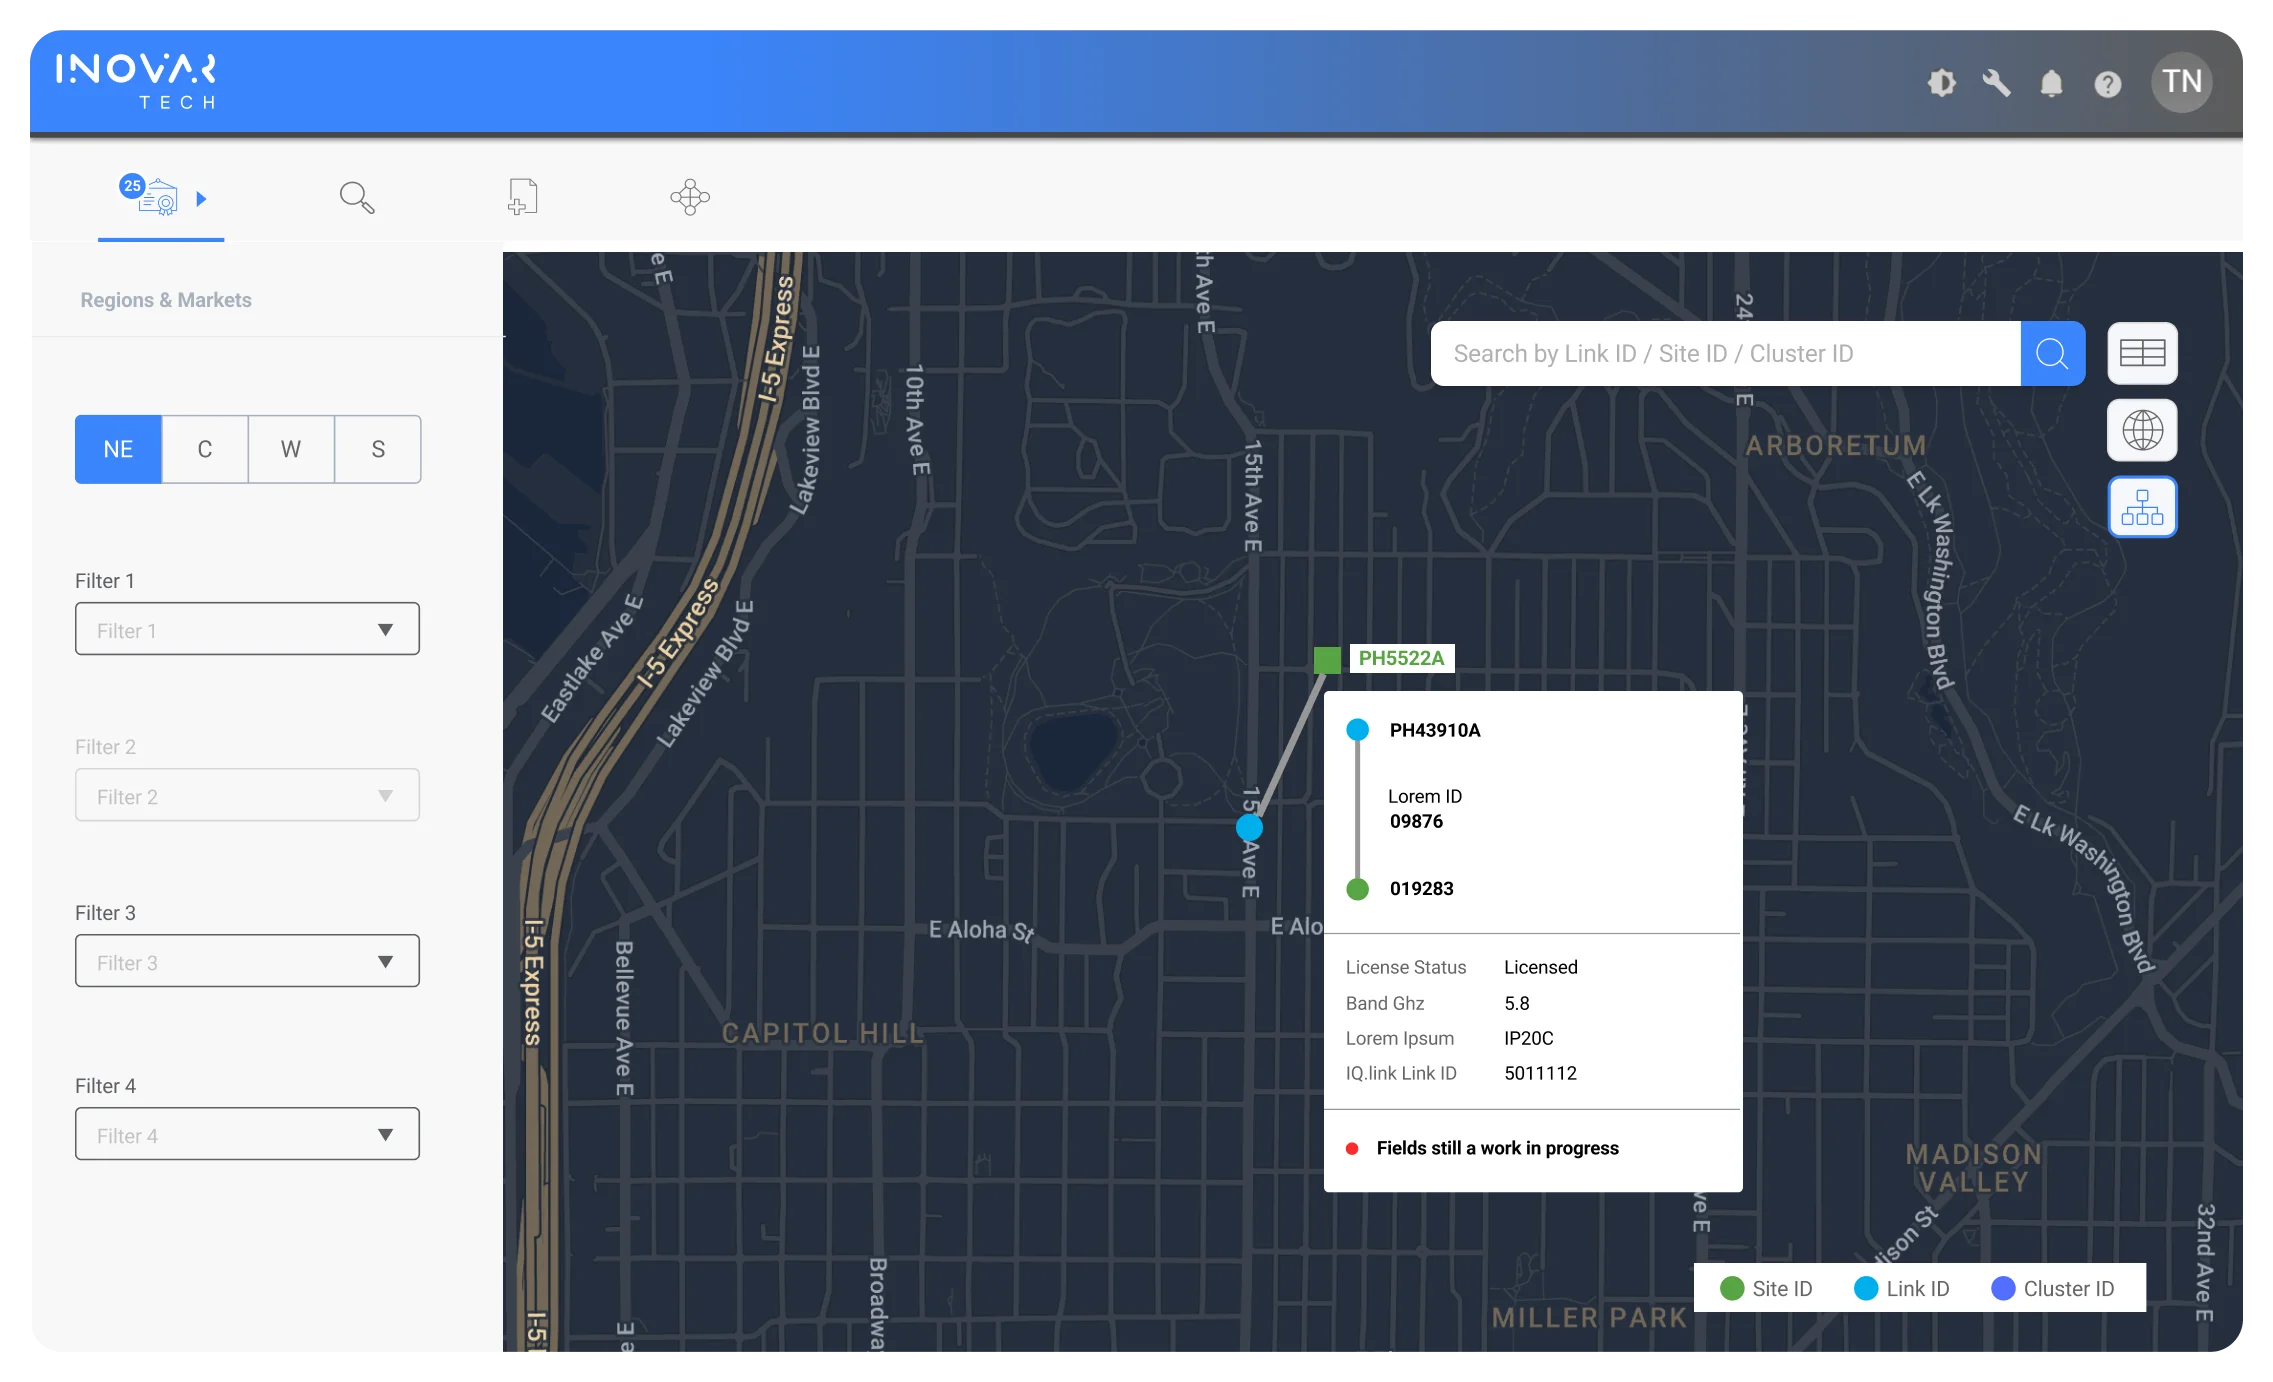The image size is (2273, 1382).
Task: Open the Filter 2 dropdown
Action: 247,795
